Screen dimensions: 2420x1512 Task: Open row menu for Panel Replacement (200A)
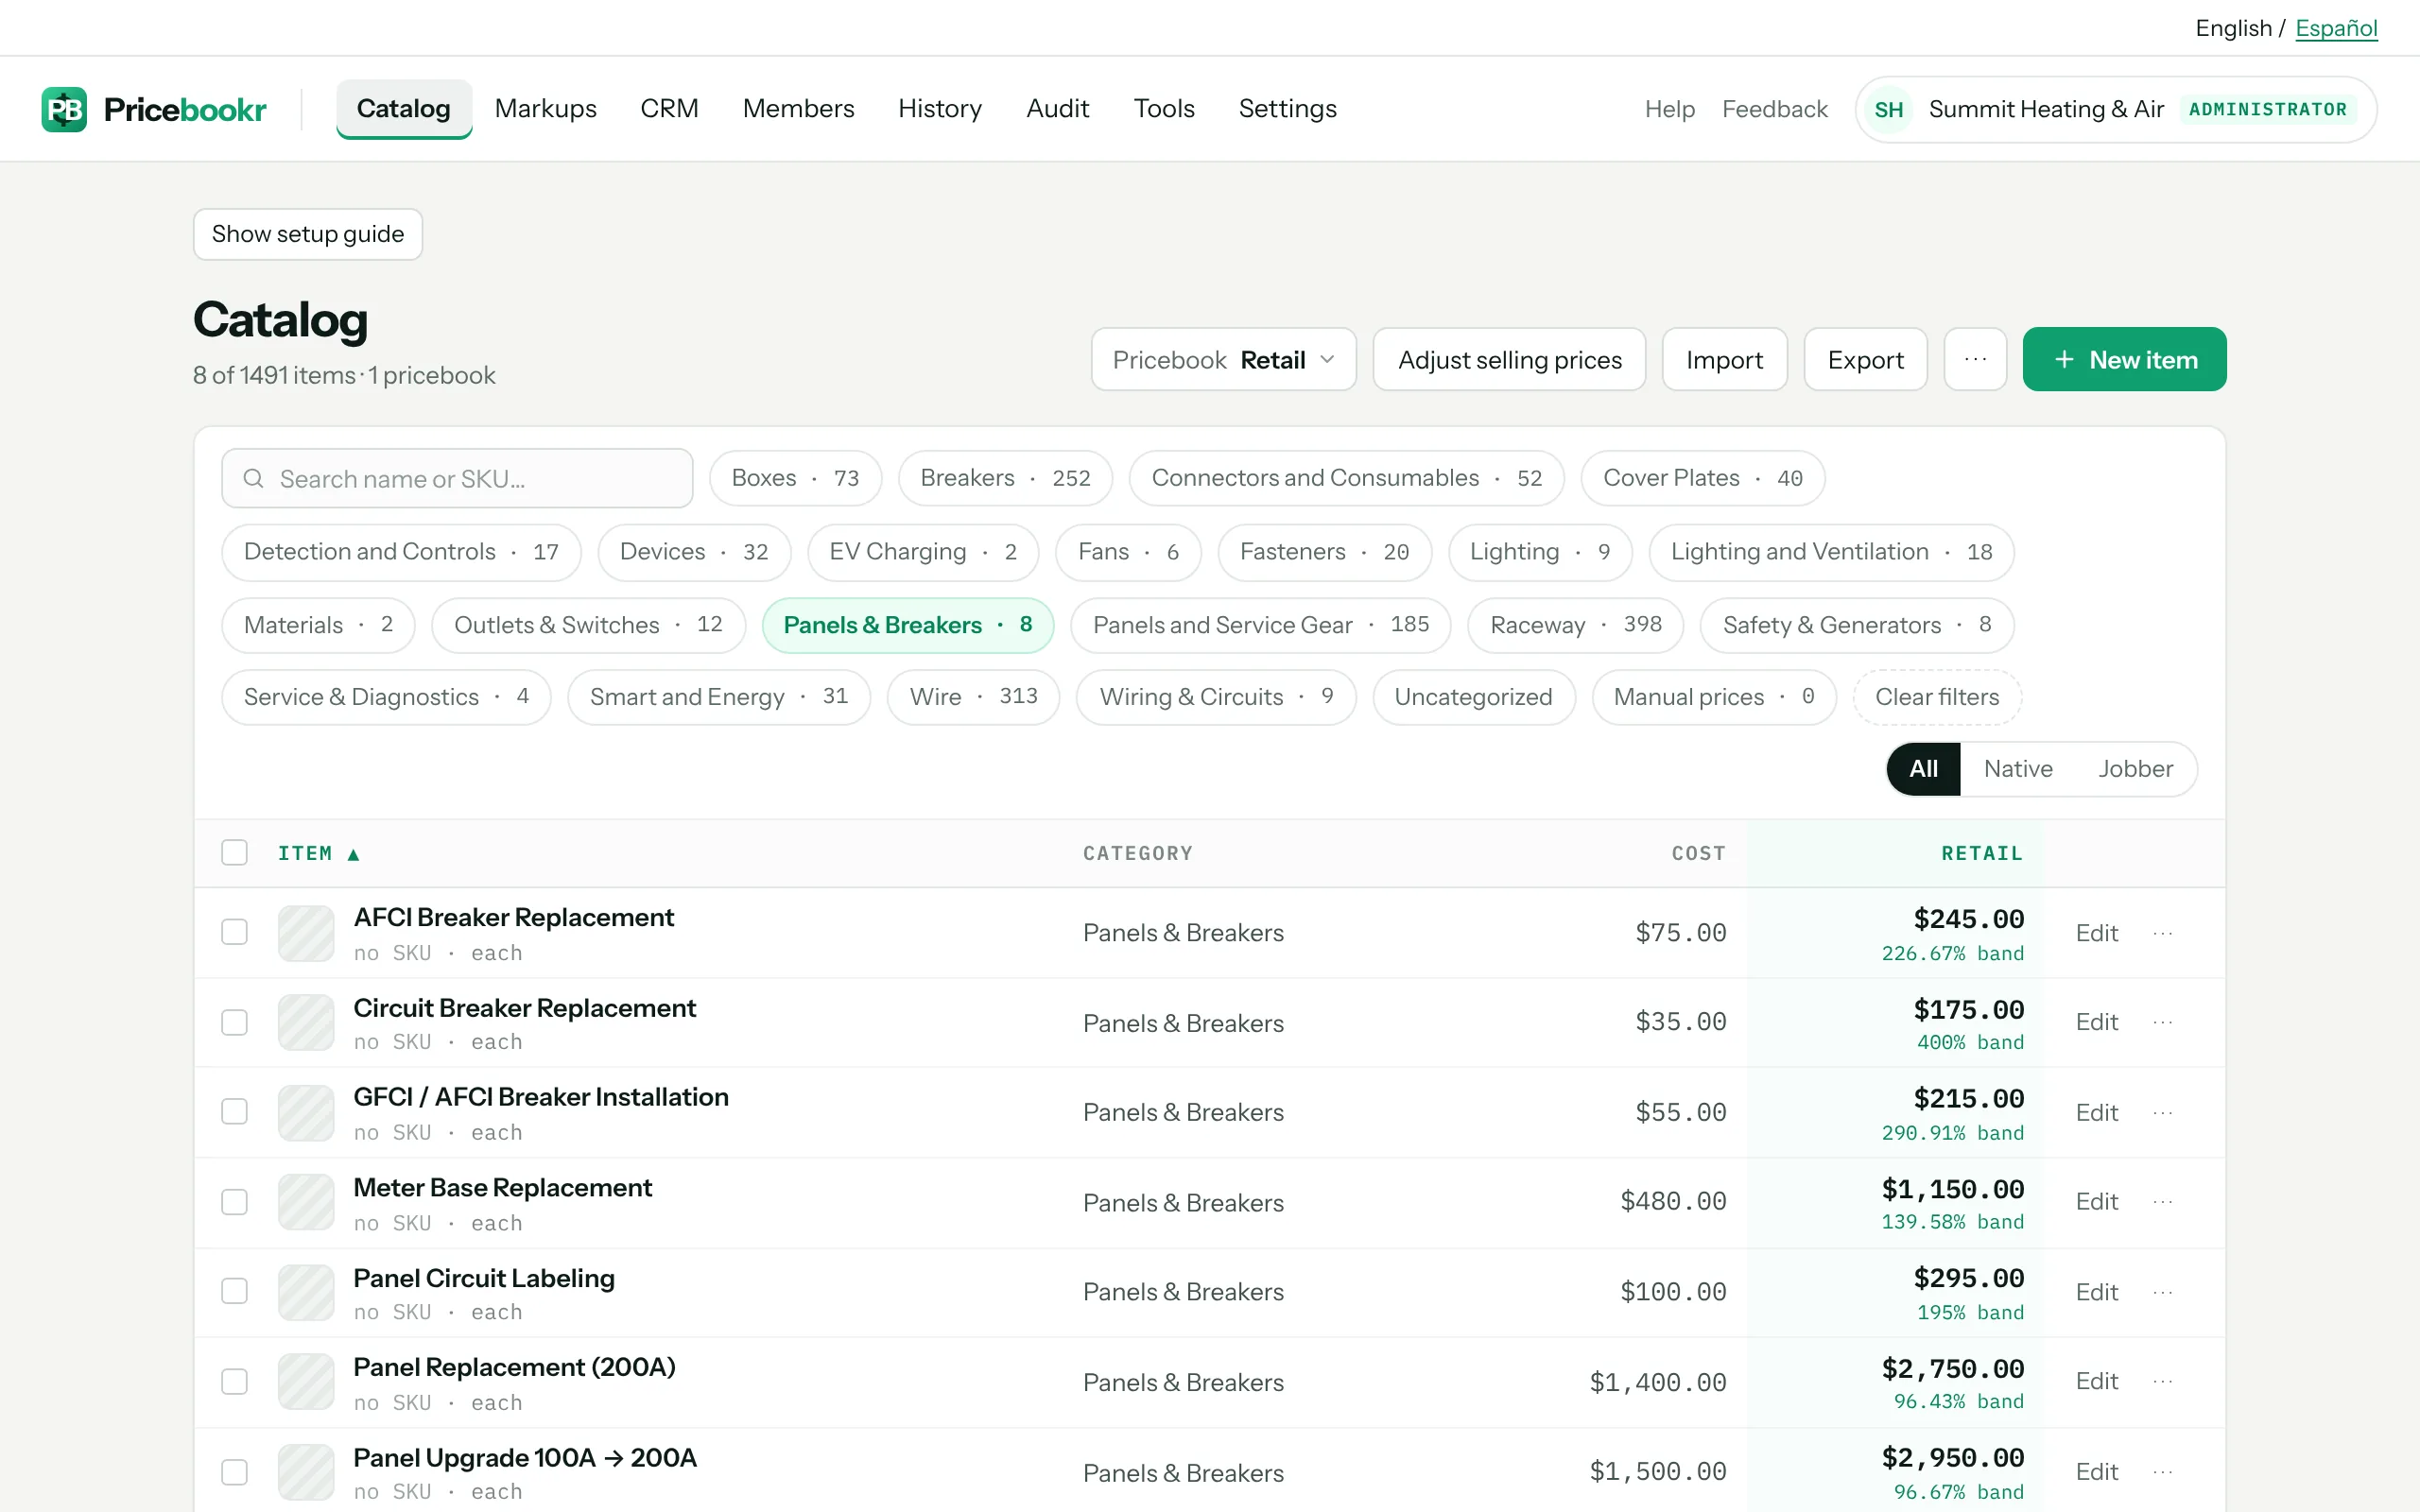click(2162, 1381)
